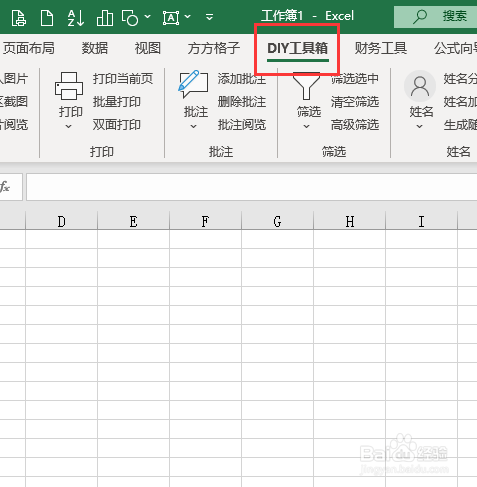Click 双面打印 button
477x487 pixels.
point(117,125)
